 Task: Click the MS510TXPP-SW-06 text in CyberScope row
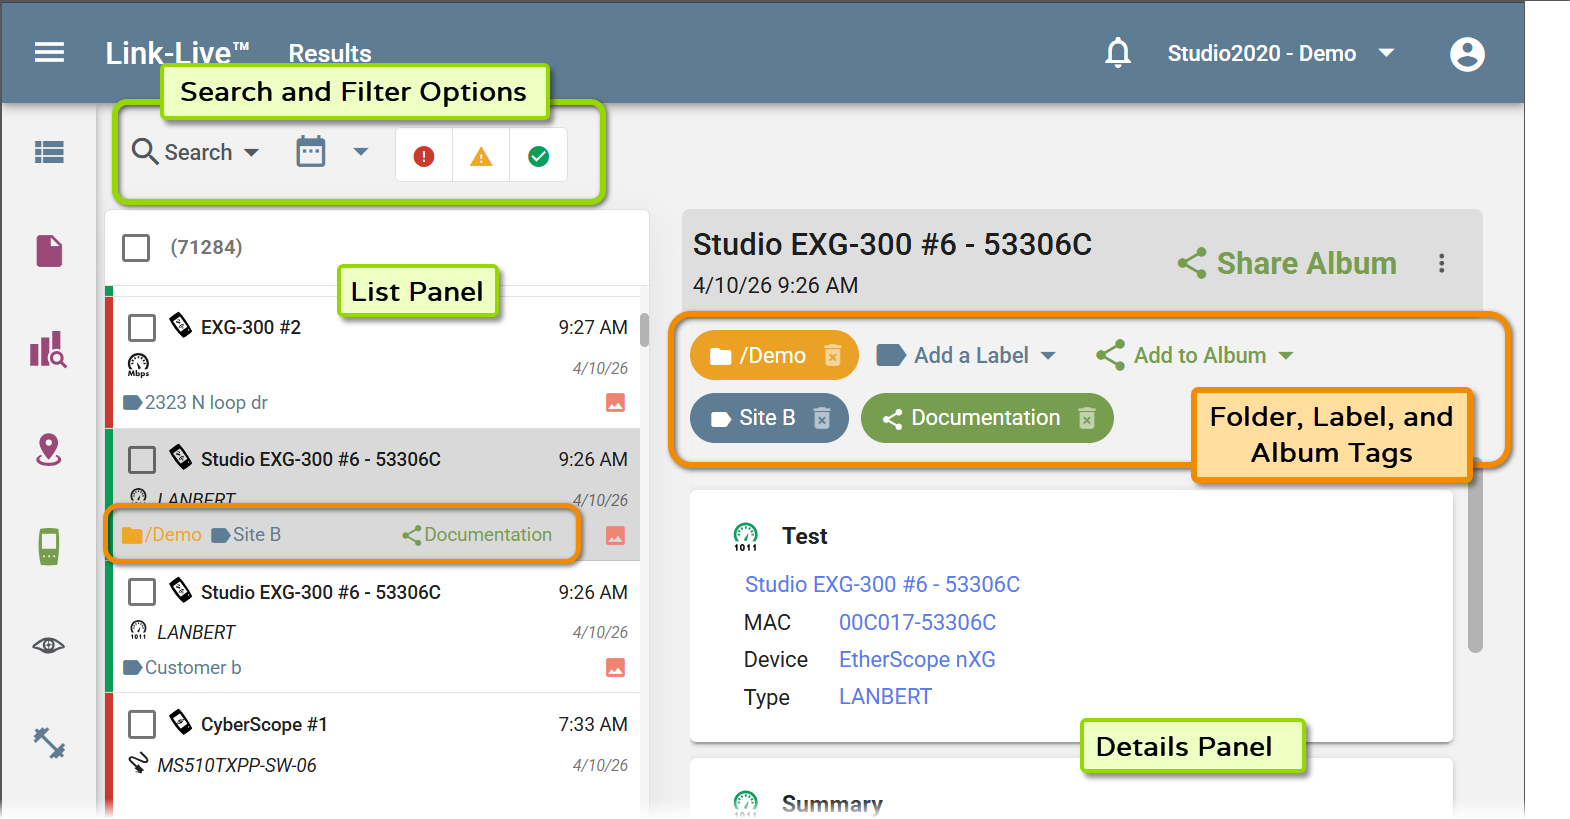[237, 765]
